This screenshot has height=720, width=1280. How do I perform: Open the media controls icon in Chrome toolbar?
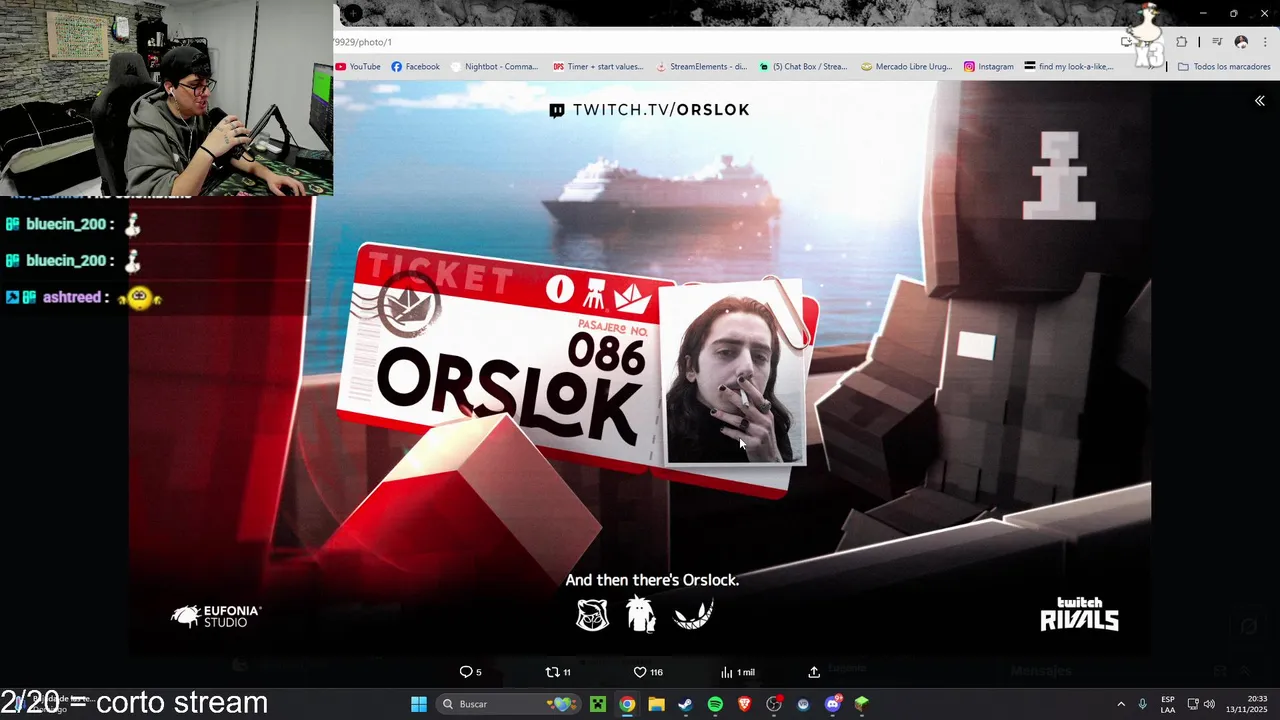pos(1217,42)
